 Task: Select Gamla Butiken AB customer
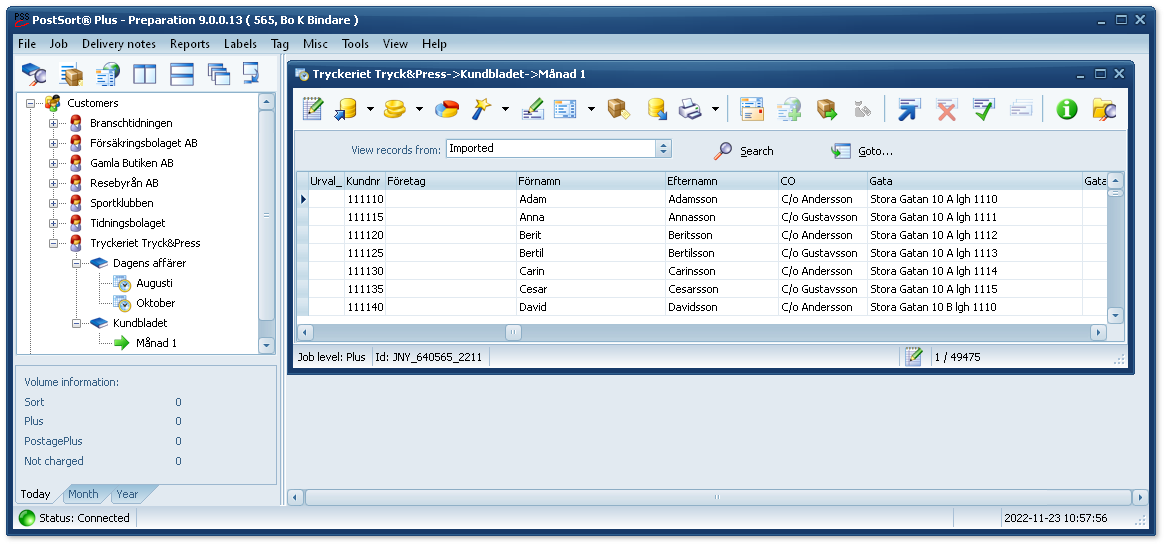point(132,163)
